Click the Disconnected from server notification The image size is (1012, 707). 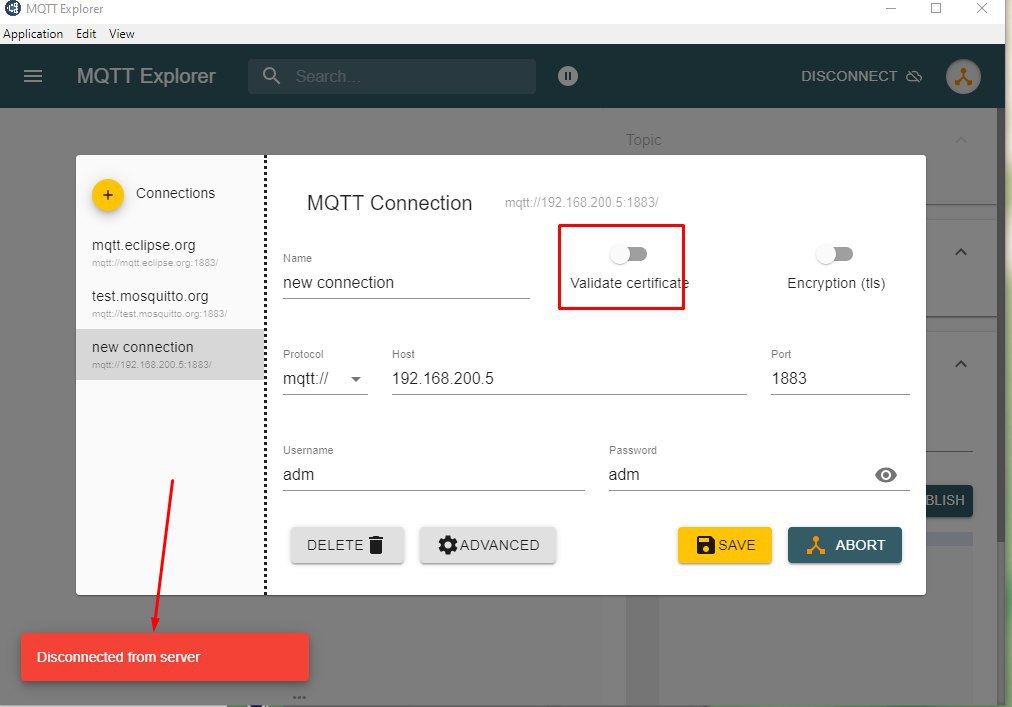[165, 657]
